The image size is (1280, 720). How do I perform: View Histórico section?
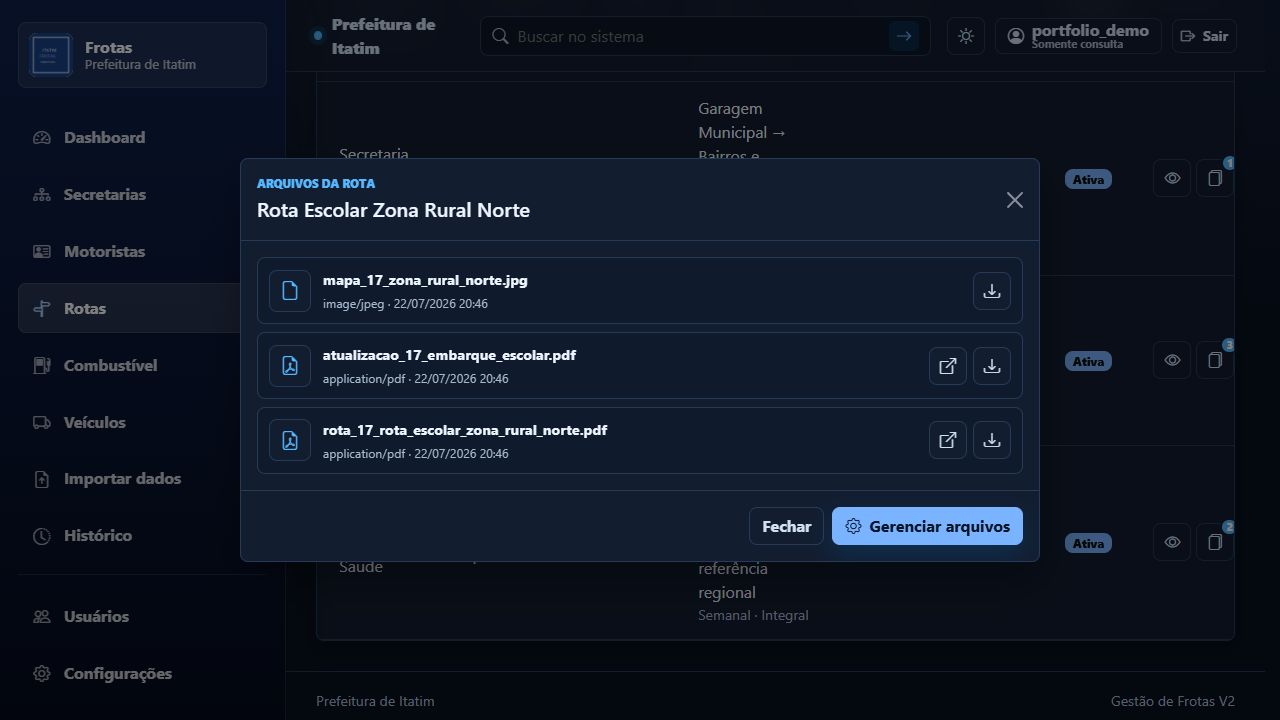pyautogui.click(x=142, y=536)
